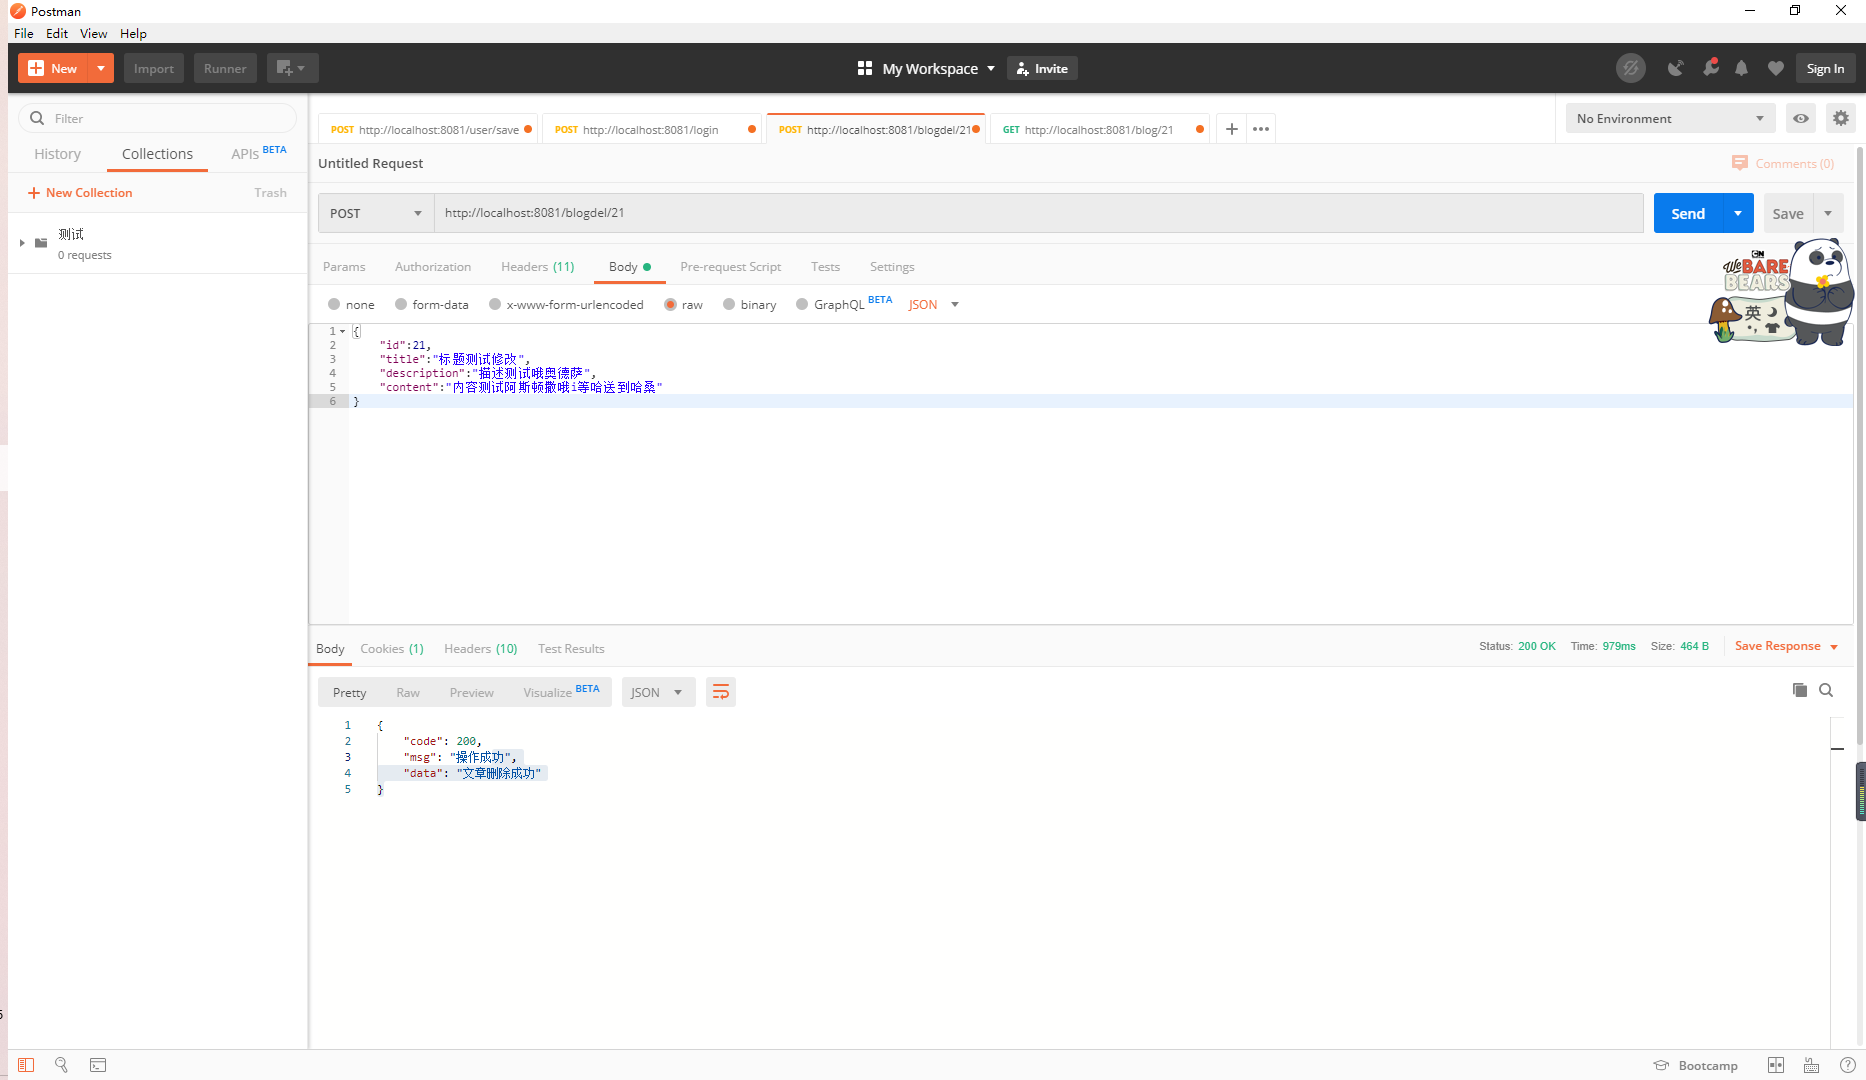Open the help question mark icon
Screen dimensions: 1866x1080
[x=1848, y=1065]
